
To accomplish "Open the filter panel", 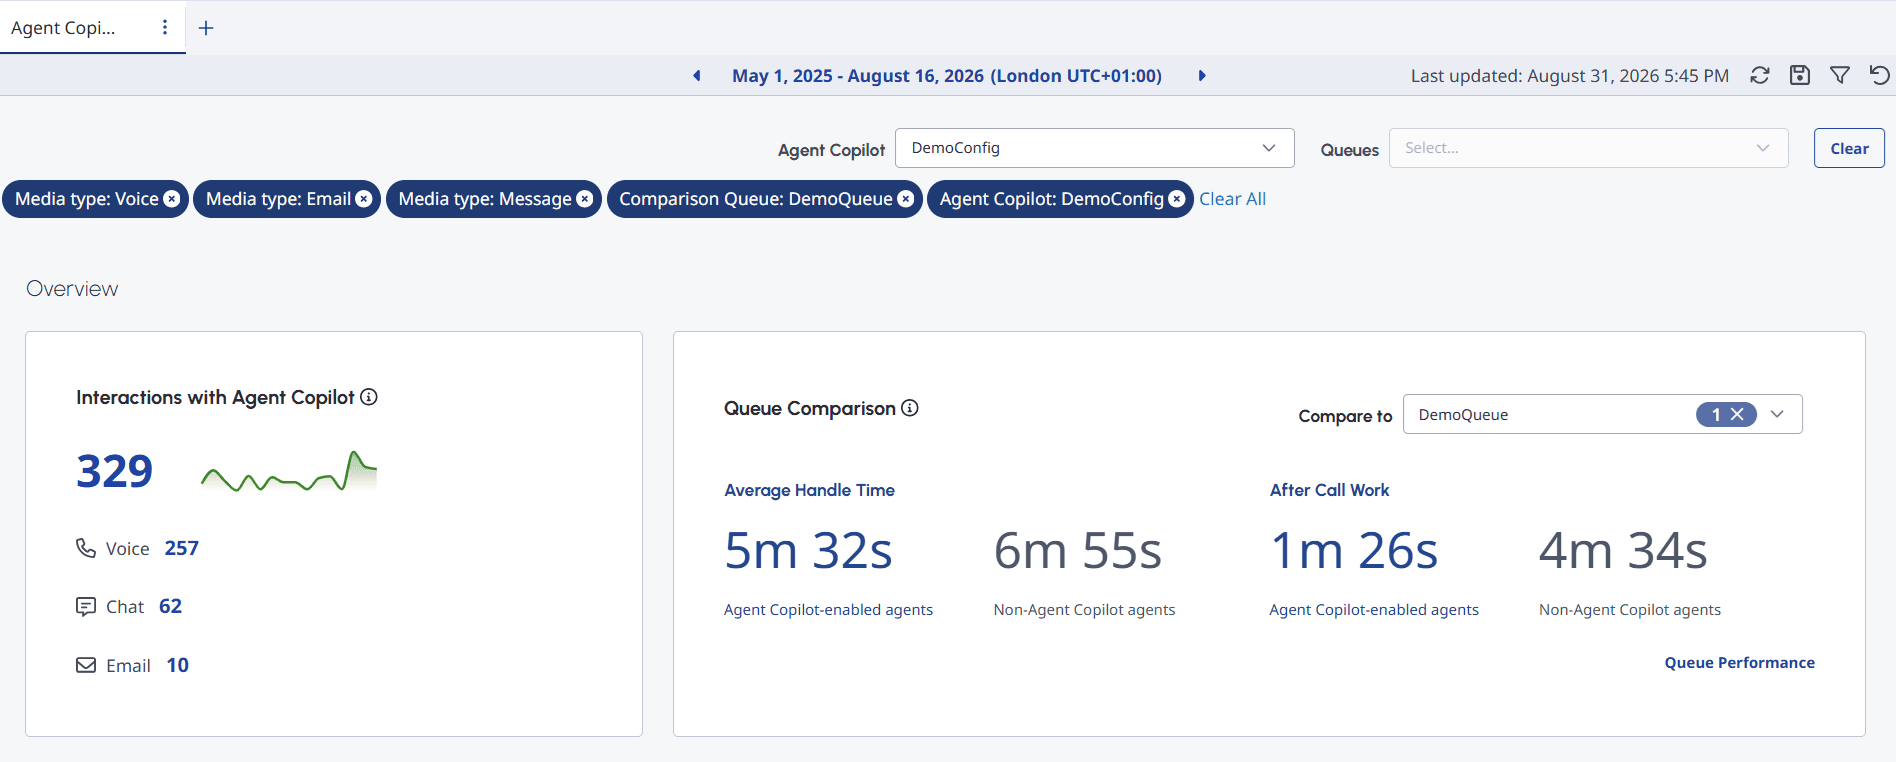I will pyautogui.click(x=1840, y=75).
